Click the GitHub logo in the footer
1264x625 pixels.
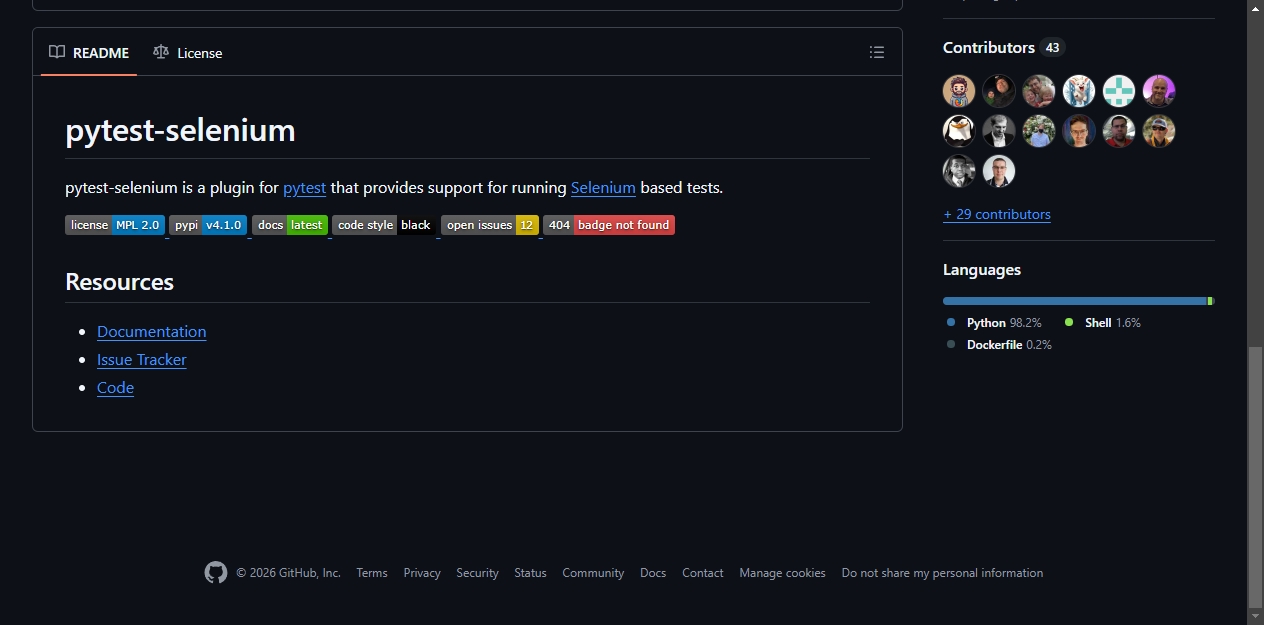click(216, 572)
